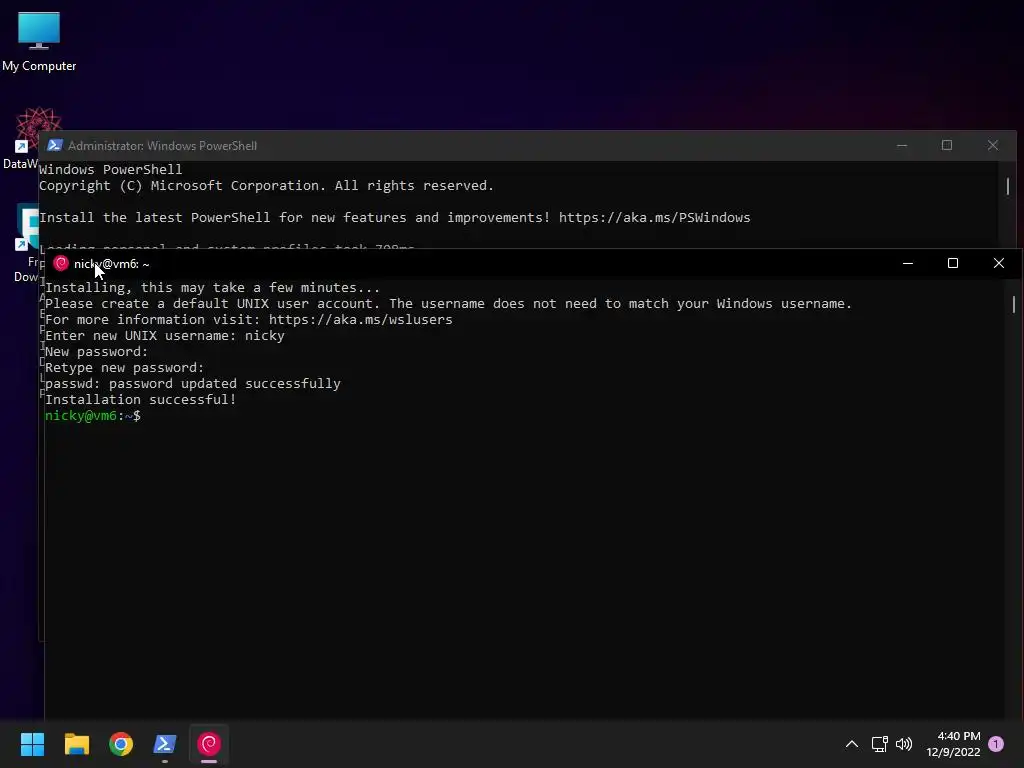
Task: Open the notification badge in the tray
Action: (x=996, y=744)
